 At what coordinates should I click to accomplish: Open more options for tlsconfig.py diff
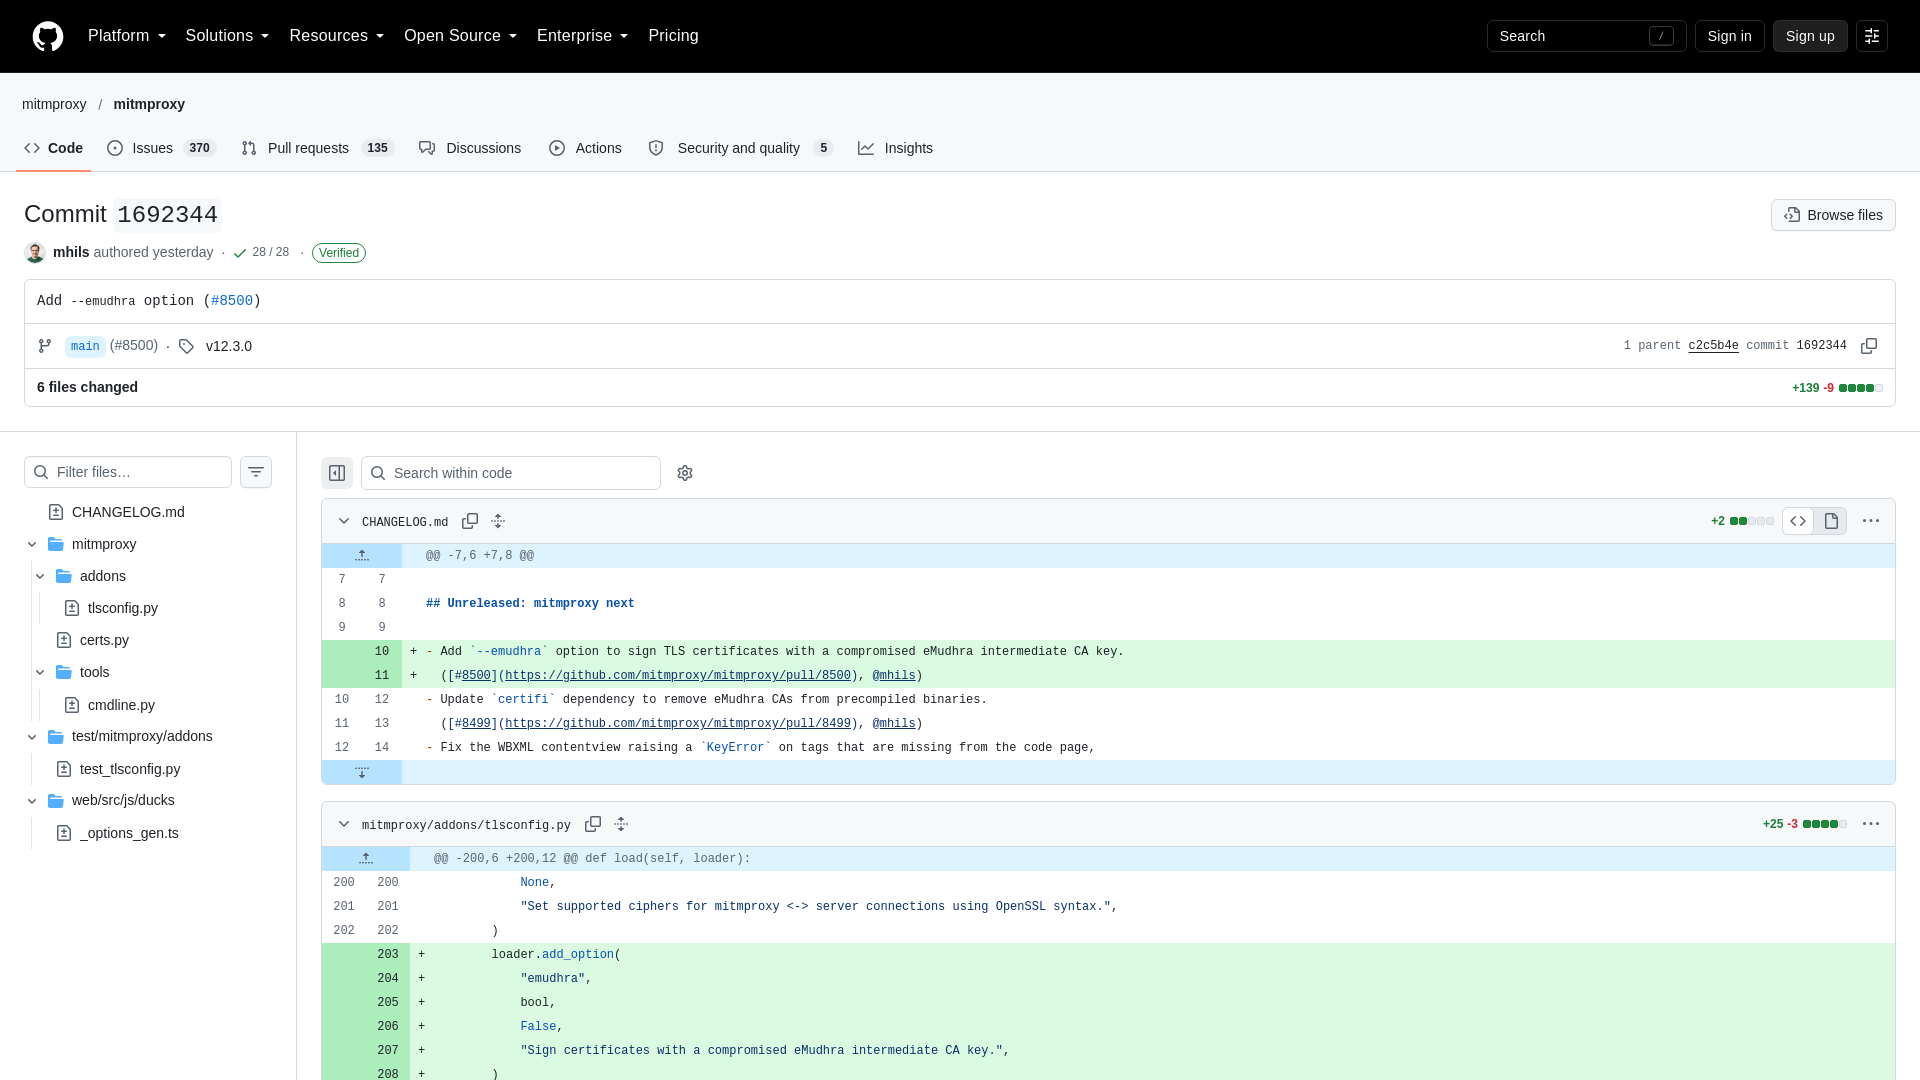(1871, 824)
